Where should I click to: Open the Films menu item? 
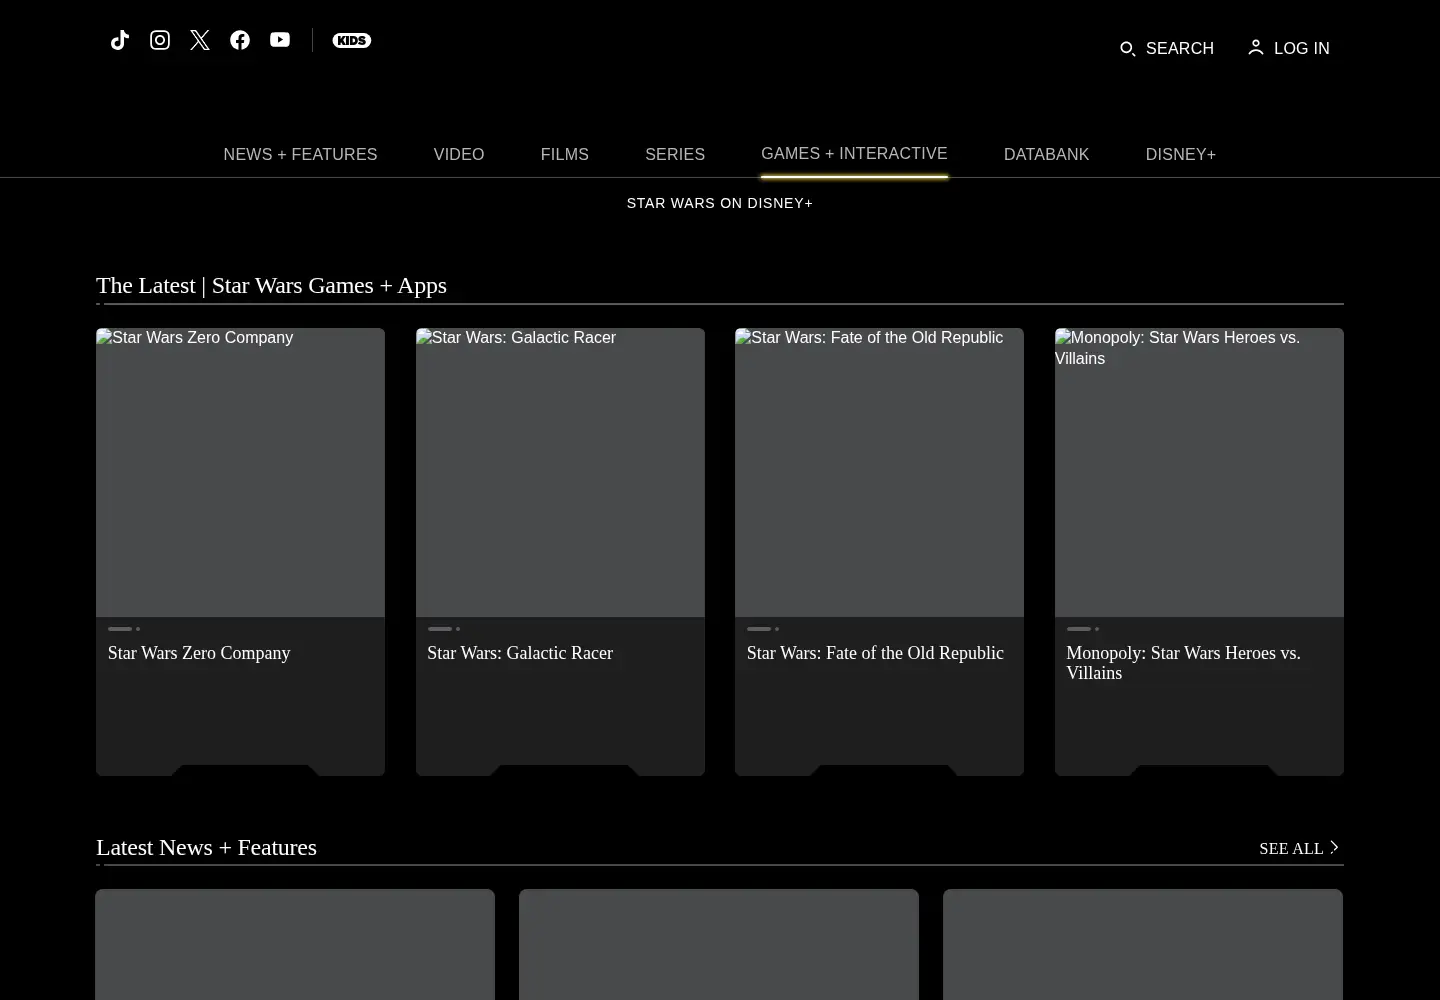(565, 154)
